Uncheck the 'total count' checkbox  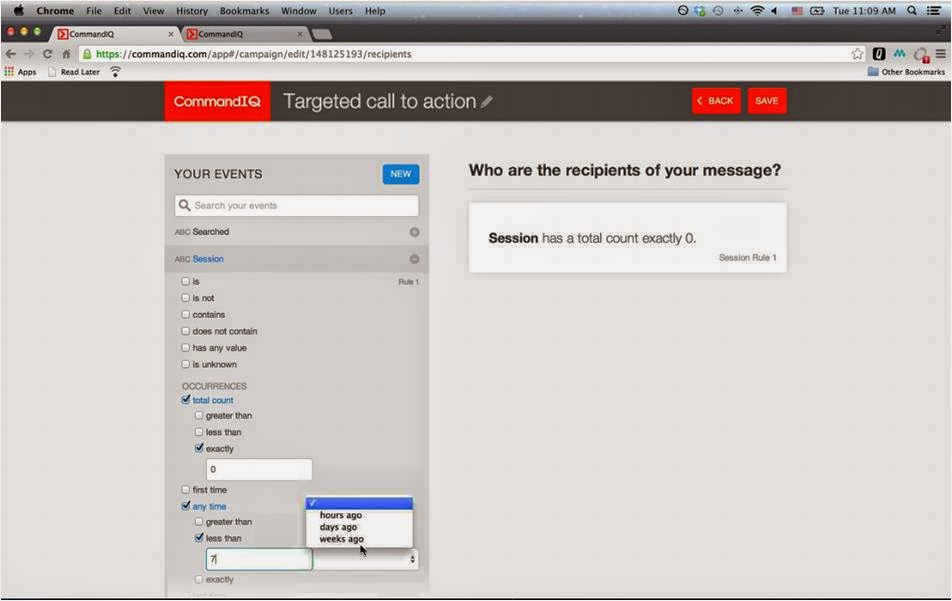coord(185,399)
